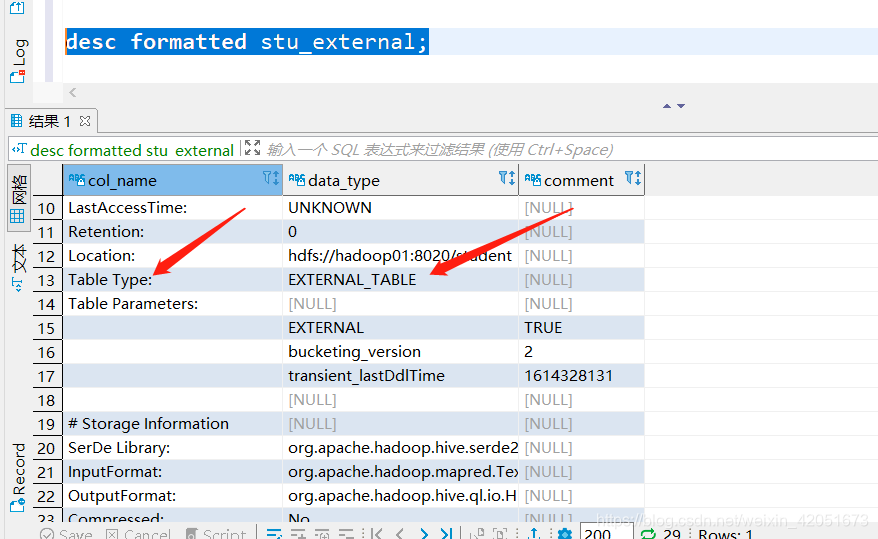This screenshot has width=878, height=539.
Task: Switch to the 文本 text view tab
Action: coord(18,268)
